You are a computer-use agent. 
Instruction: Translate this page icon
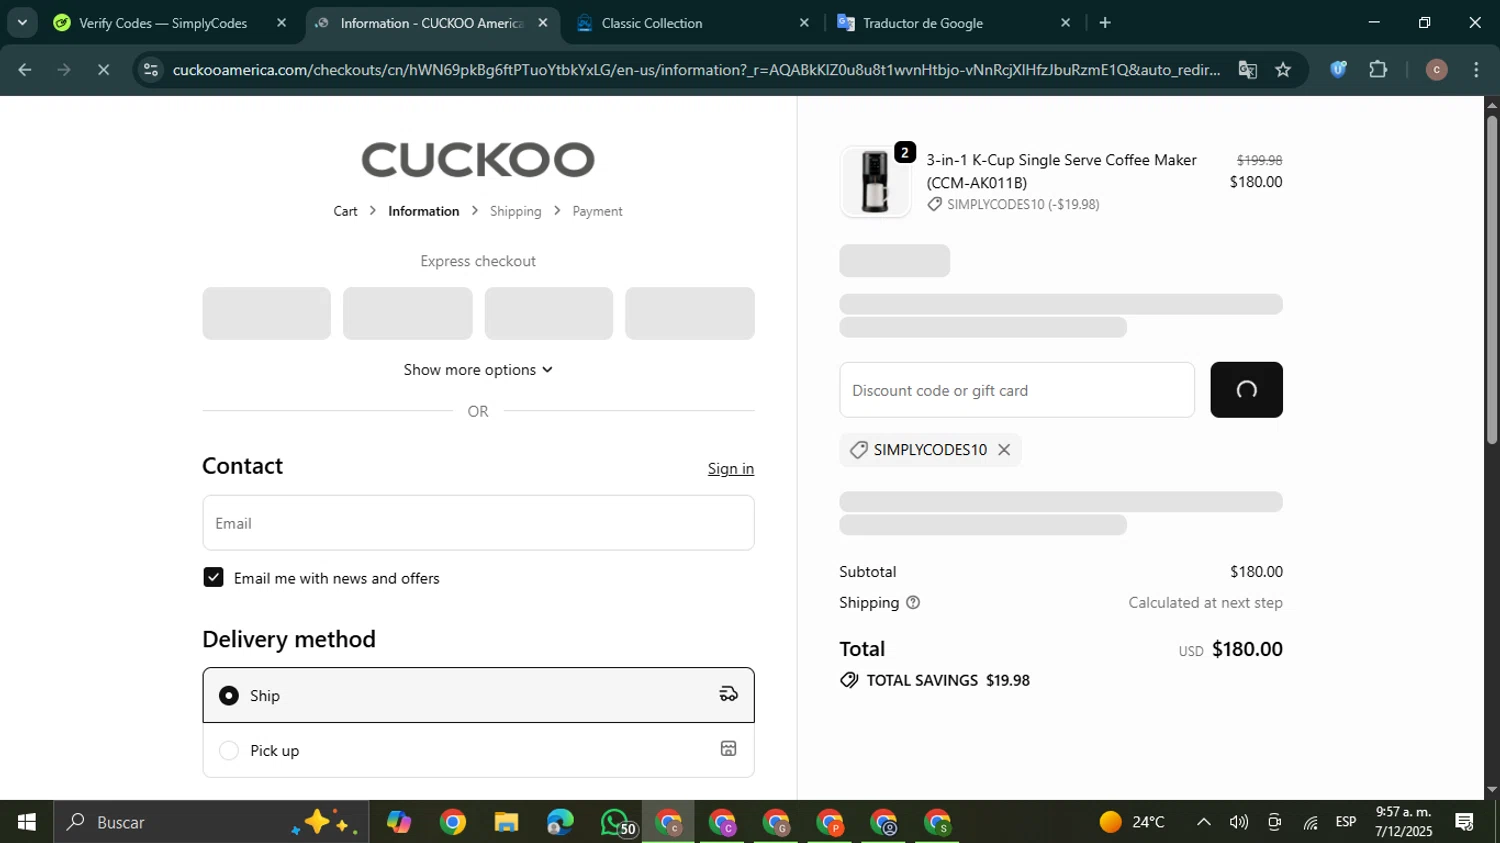coord(1247,70)
